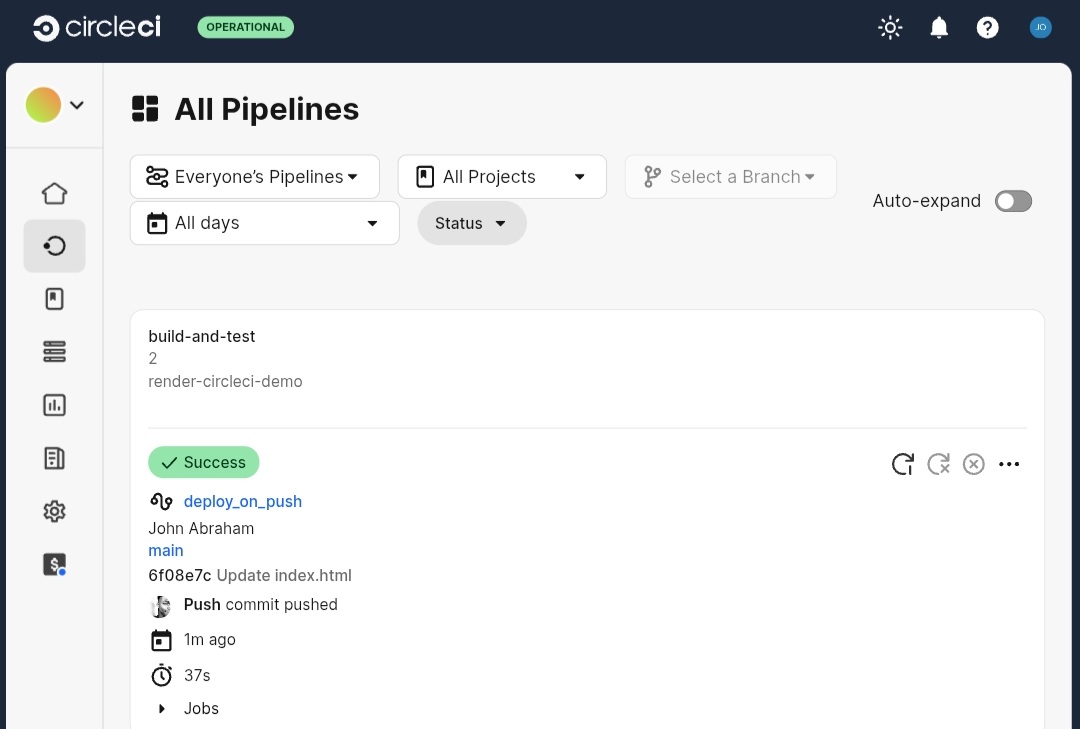Toggle the theme with the sun icon

tap(890, 27)
